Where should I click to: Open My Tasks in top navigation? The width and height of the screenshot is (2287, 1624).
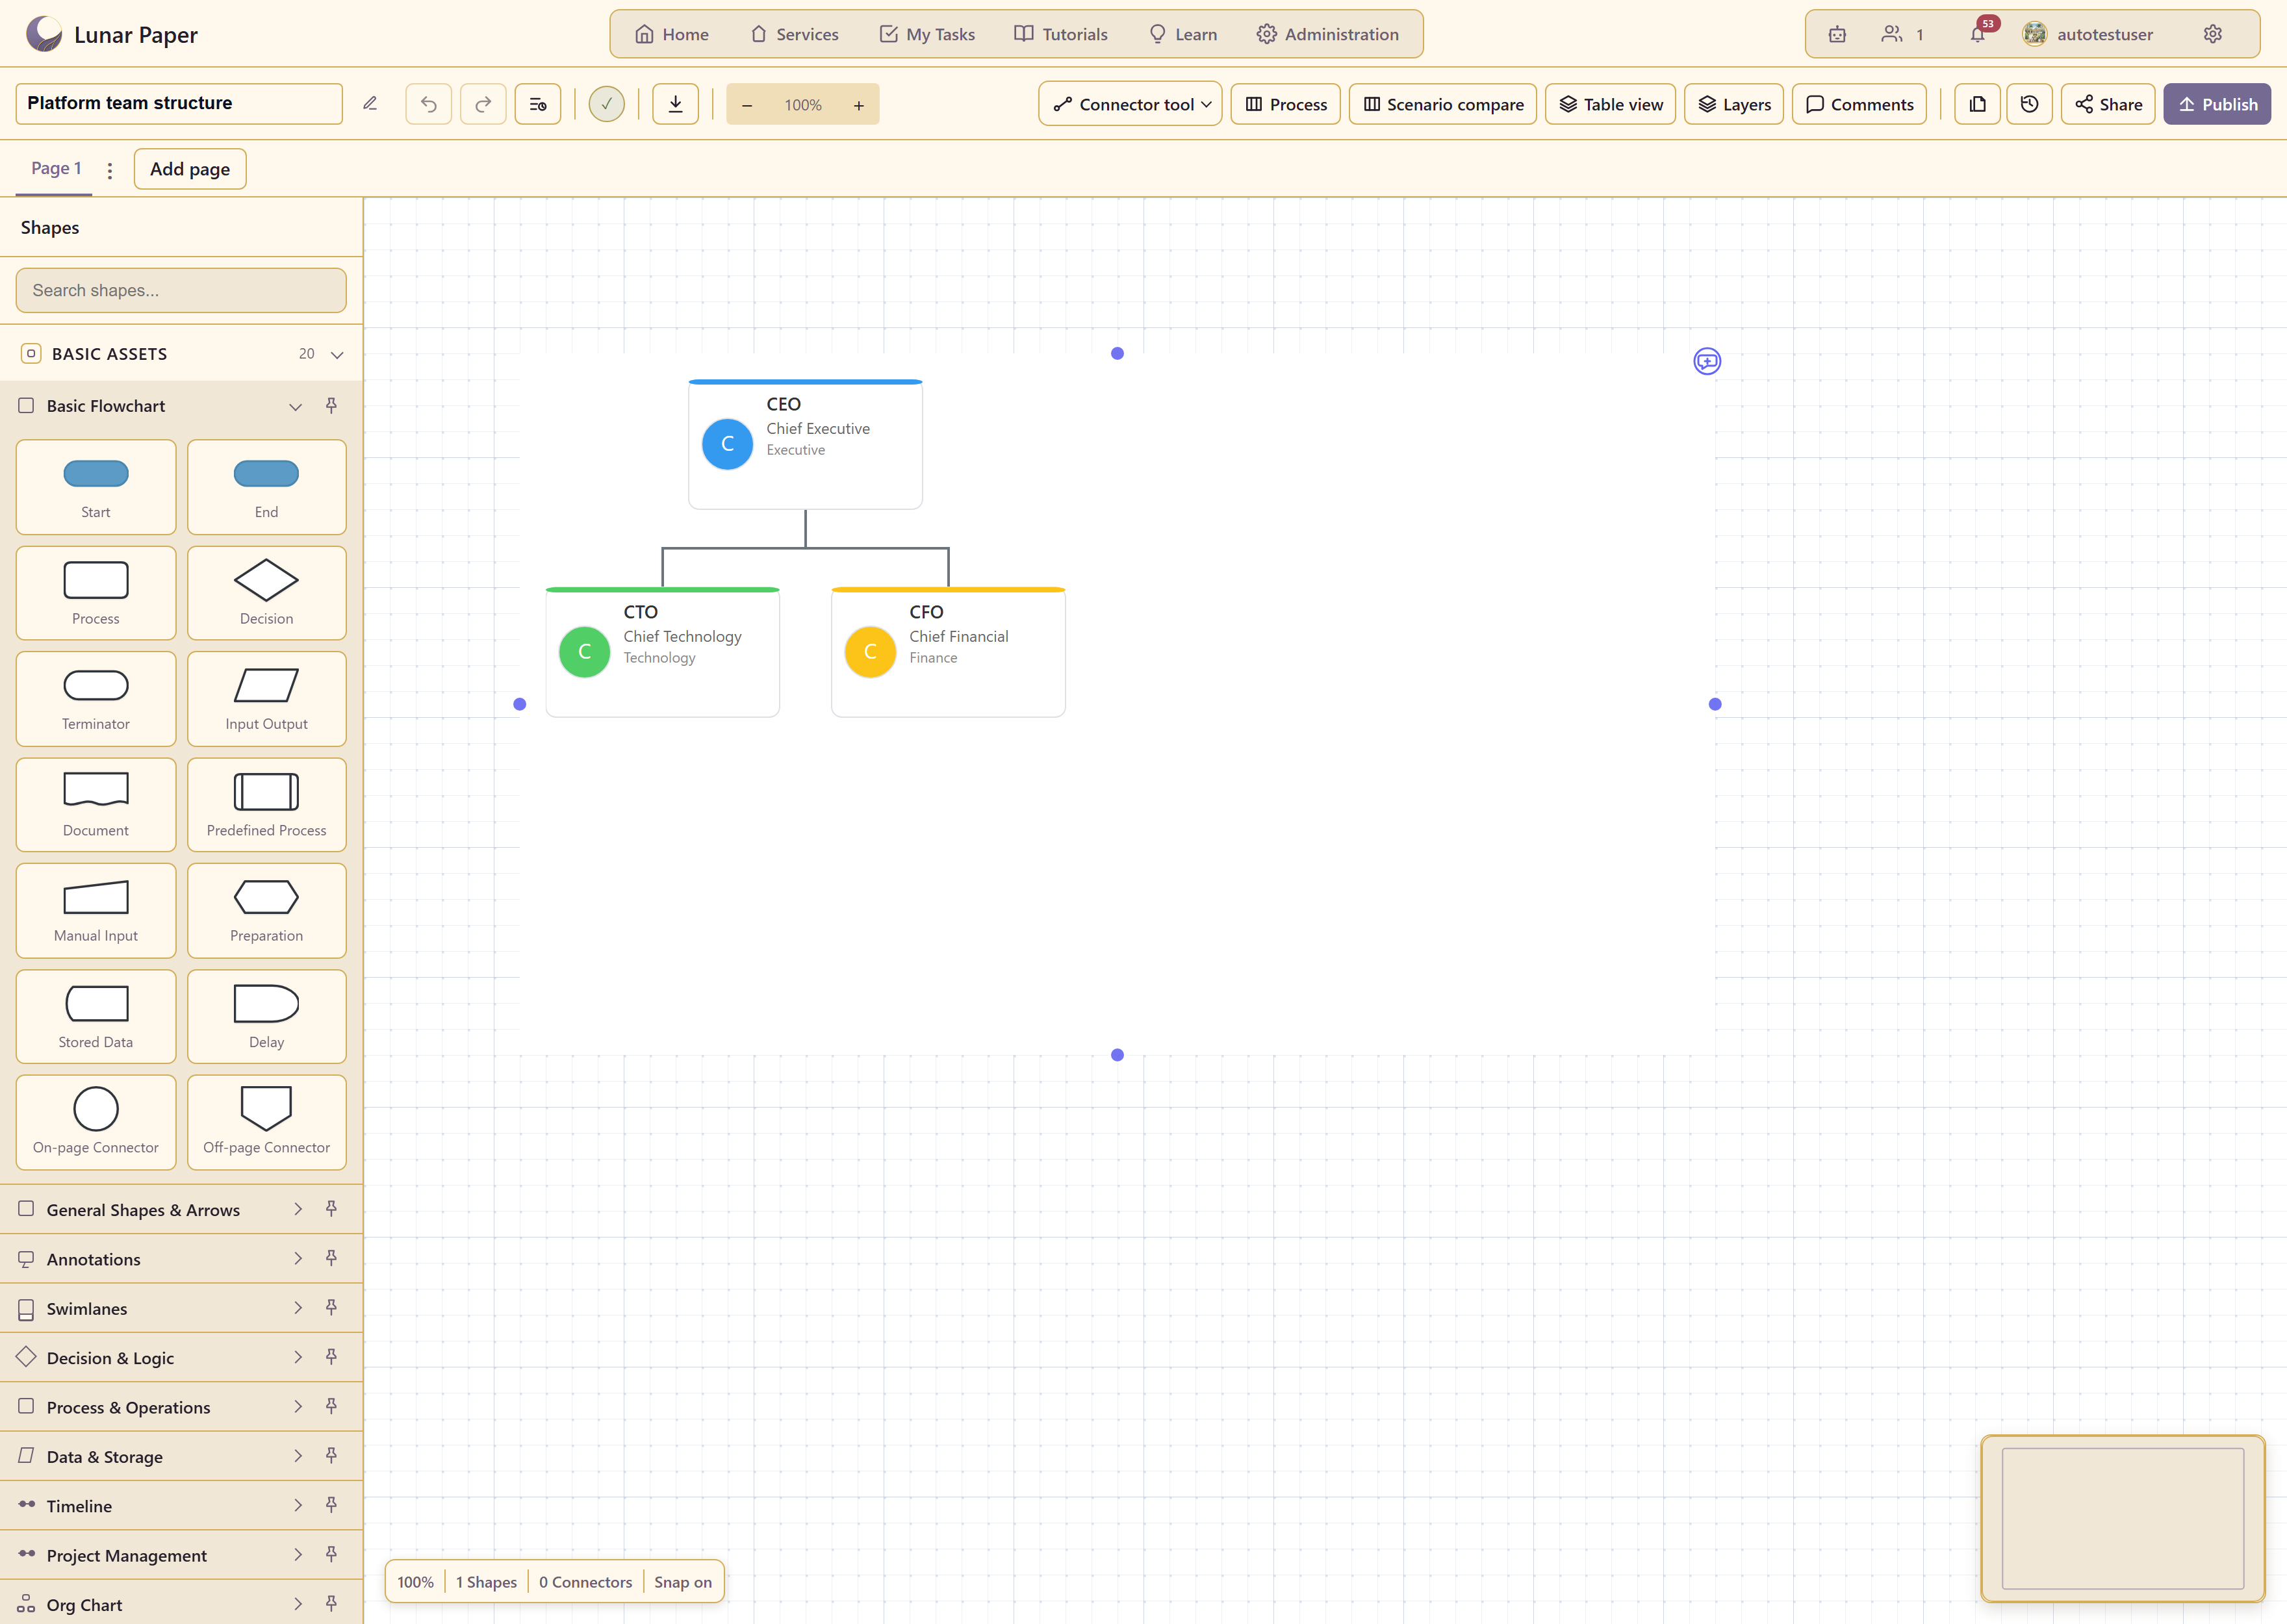(927, 34)
